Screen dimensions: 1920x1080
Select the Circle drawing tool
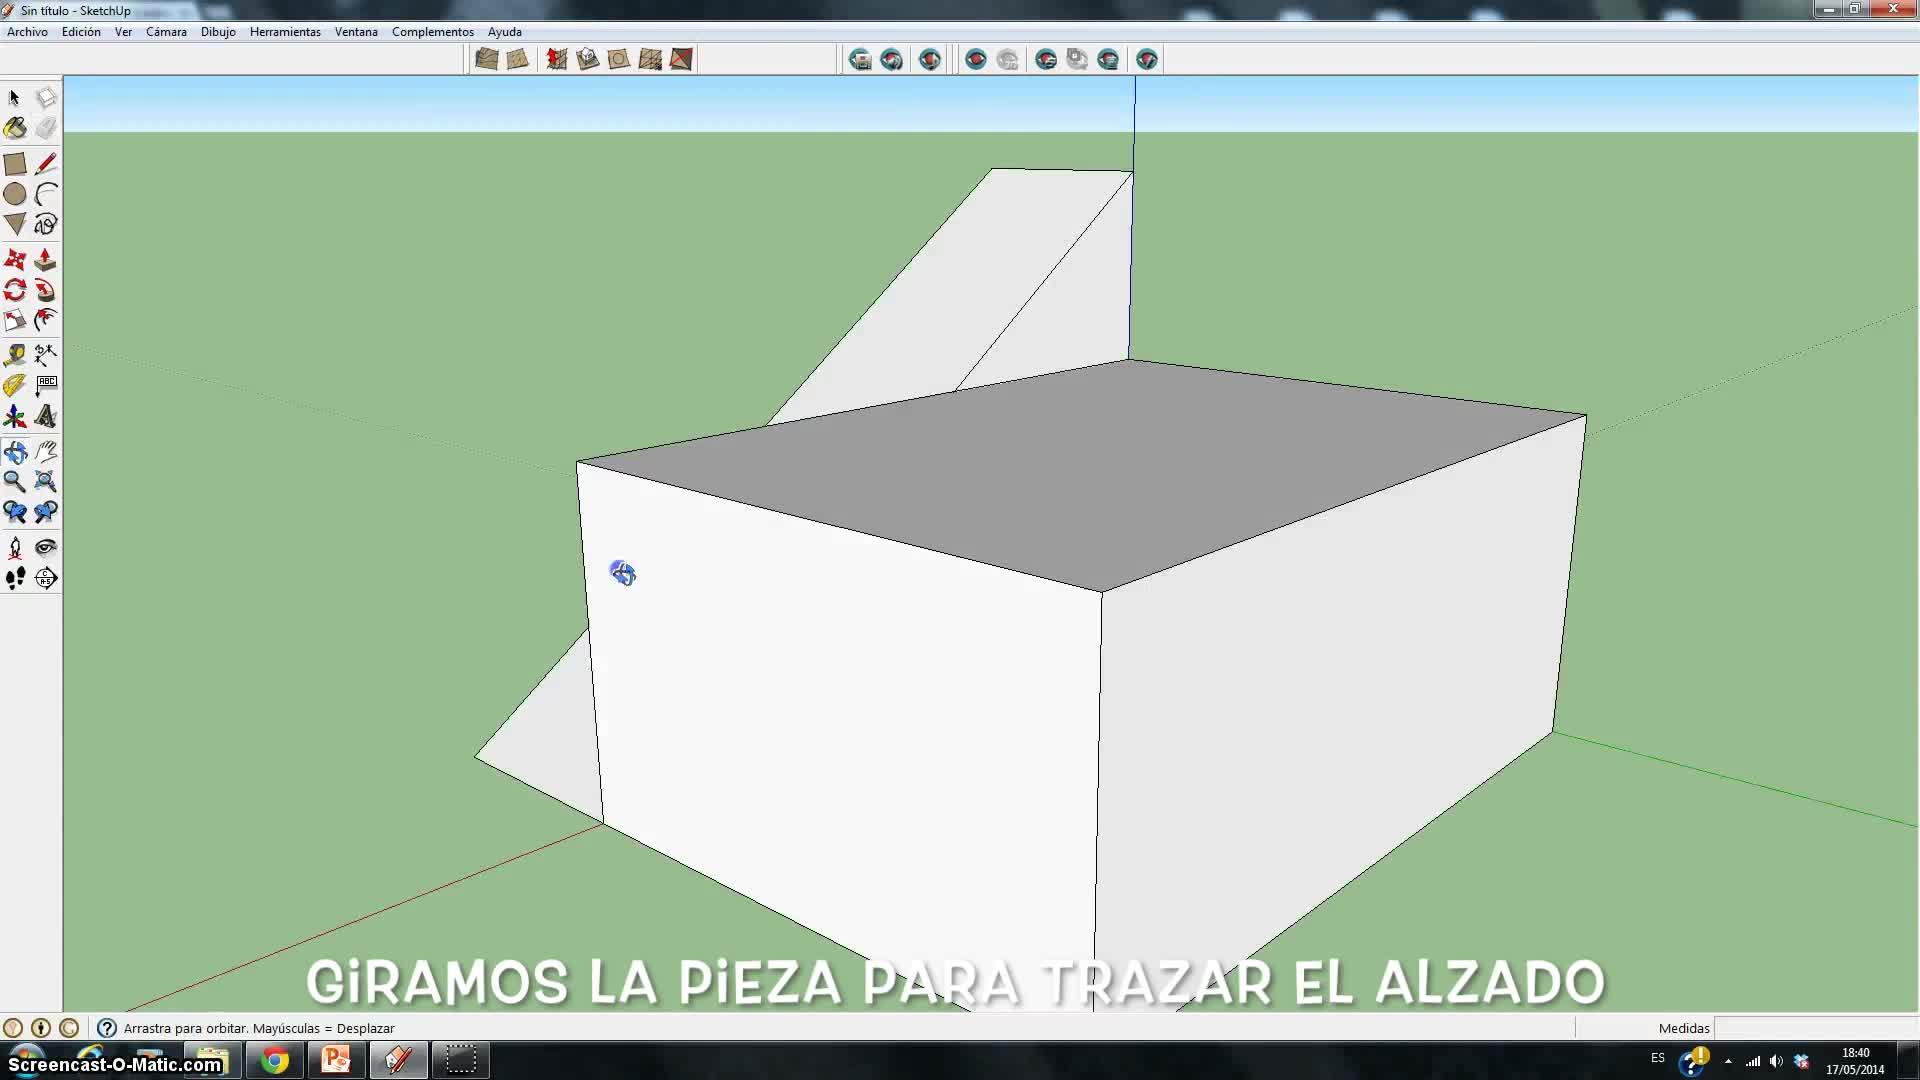[x=15, y=195]
